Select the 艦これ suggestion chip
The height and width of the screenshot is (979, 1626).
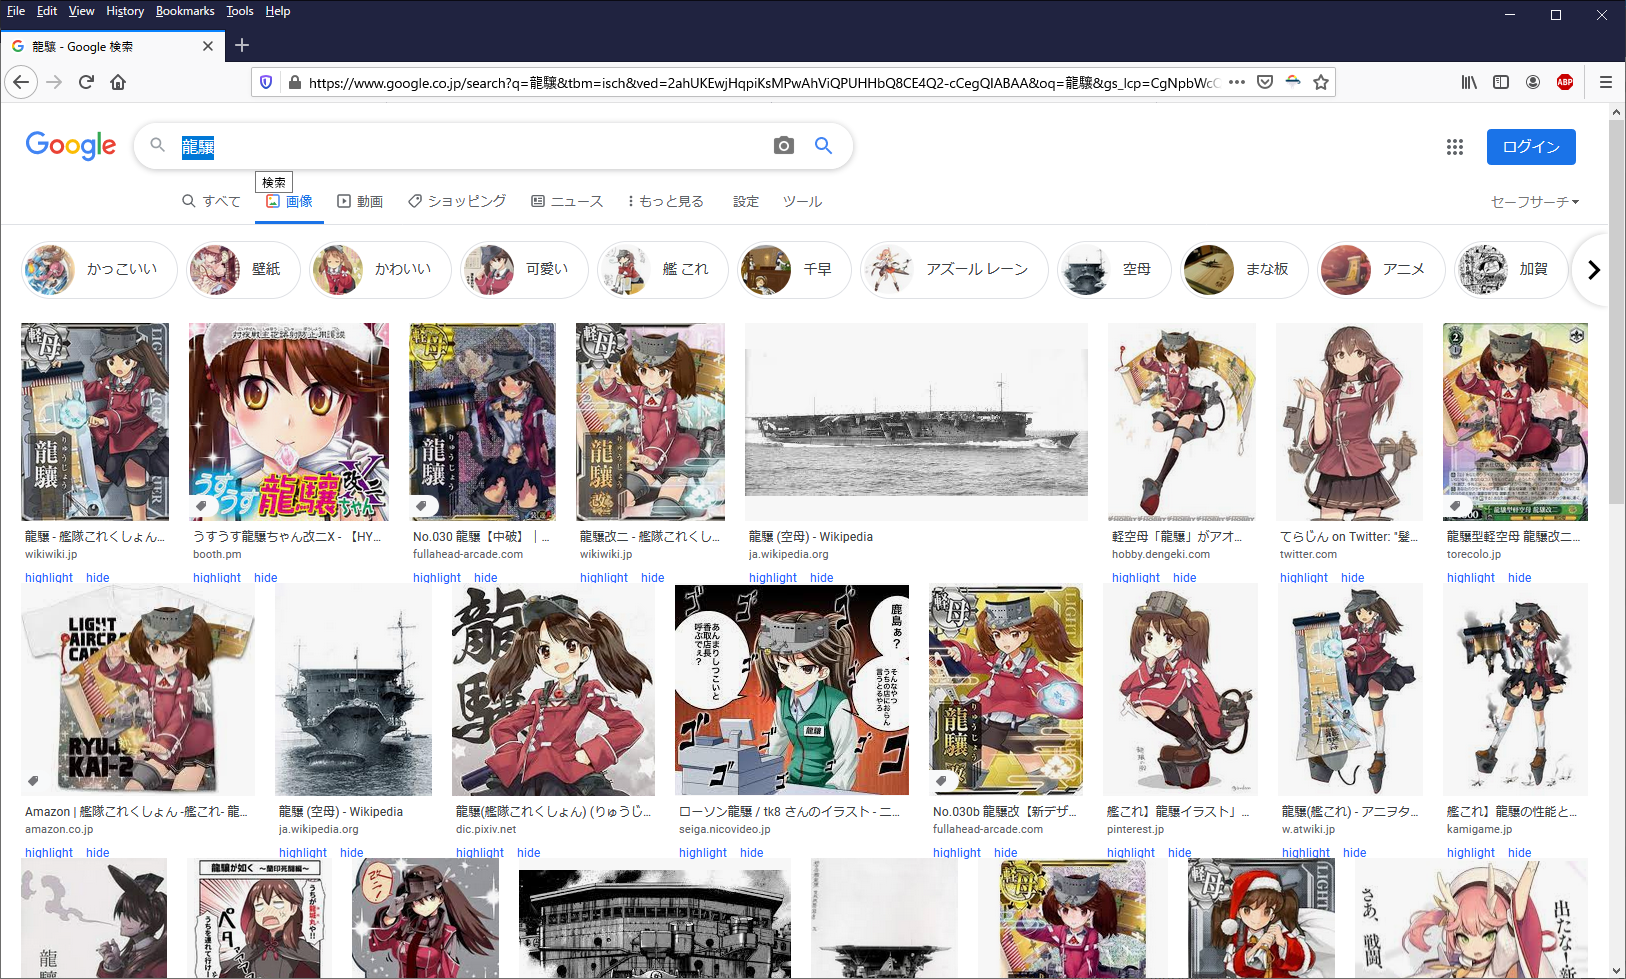click(662, 269)
